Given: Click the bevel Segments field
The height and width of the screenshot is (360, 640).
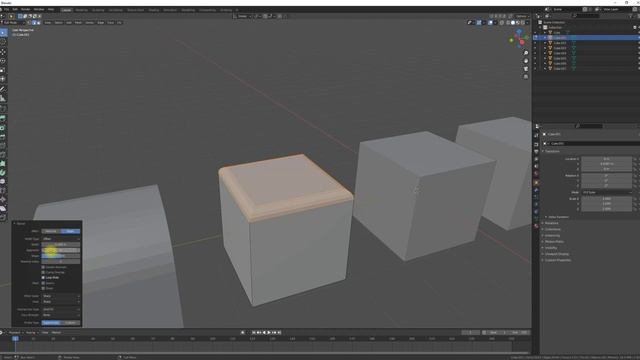Looking at the screenshot, I should 61,250.
